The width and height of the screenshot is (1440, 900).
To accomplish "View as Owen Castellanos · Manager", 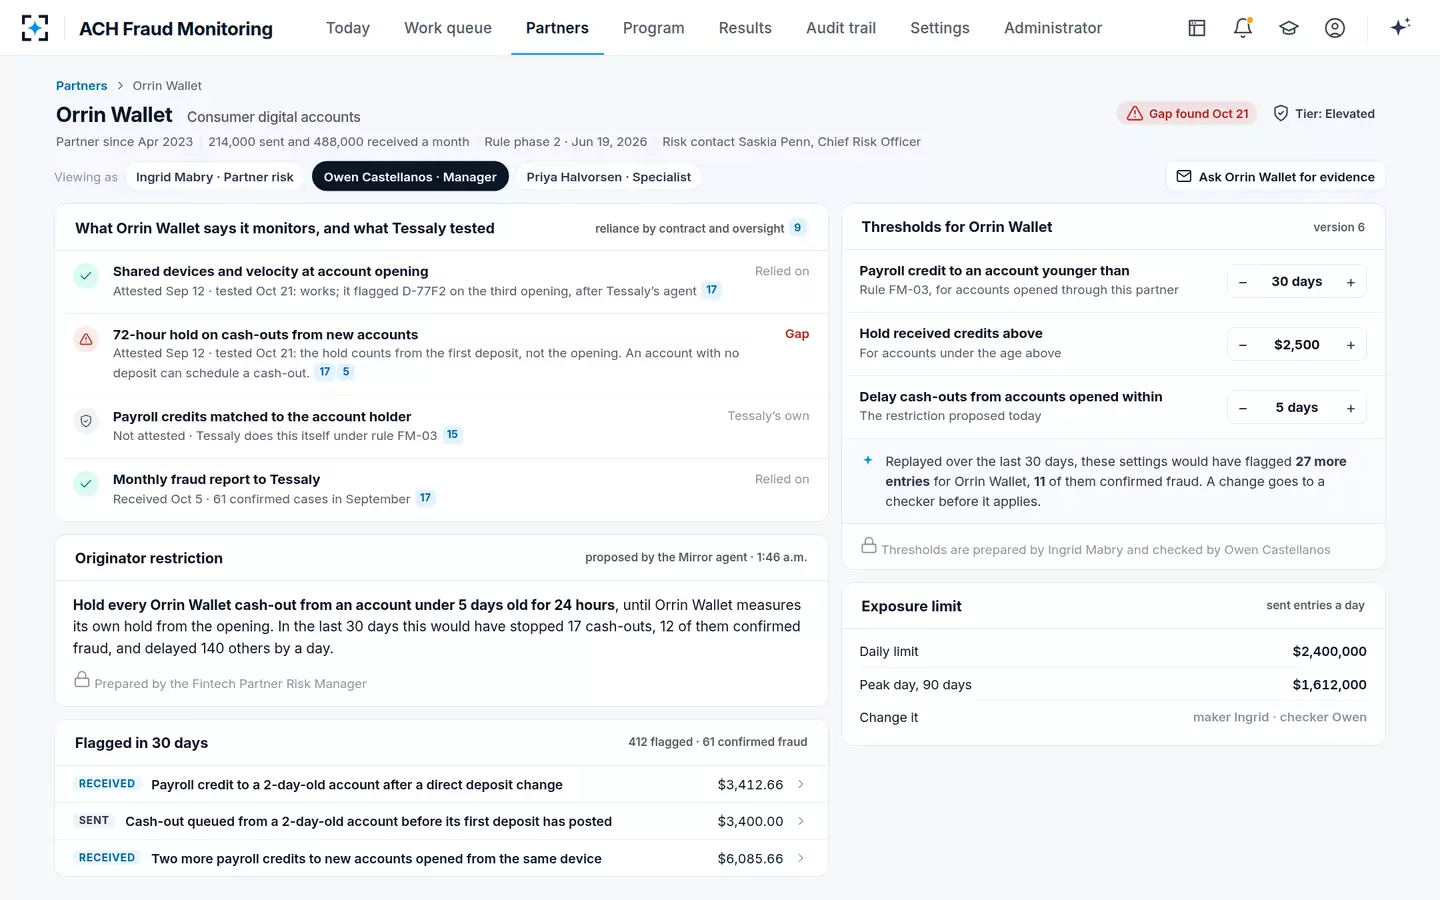I will (x=410, y=177).
